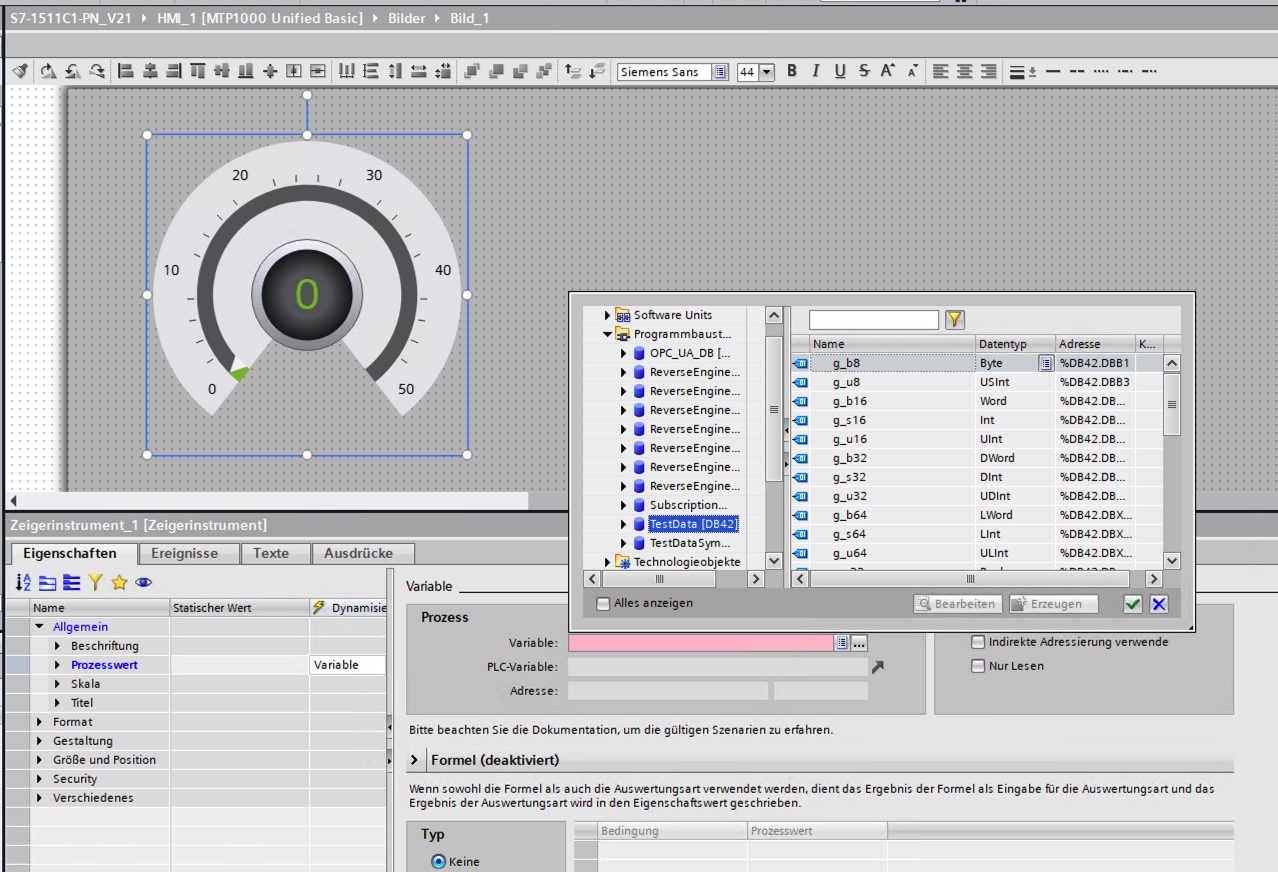Show favorites with the star icon
Viewport: 1278px width, 872px height.
tap(119, 582)
